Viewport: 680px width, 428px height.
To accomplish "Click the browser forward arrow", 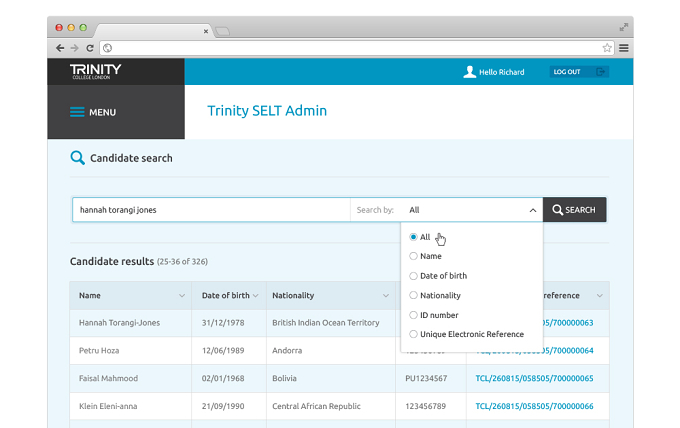I will (x=75, y=48).
